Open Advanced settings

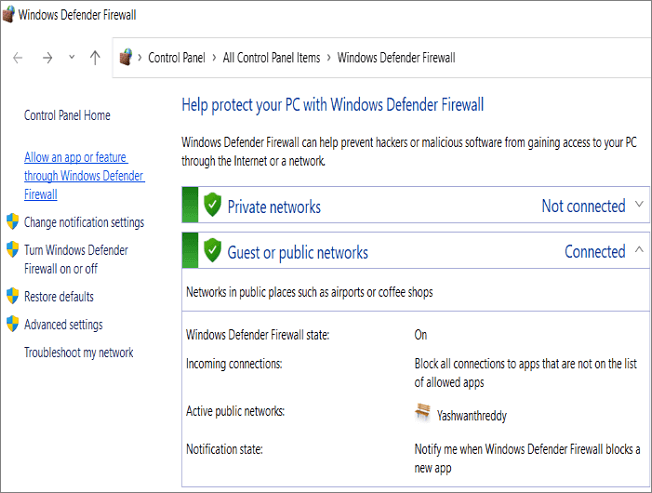pyautogui.click(x=63, y=325)
